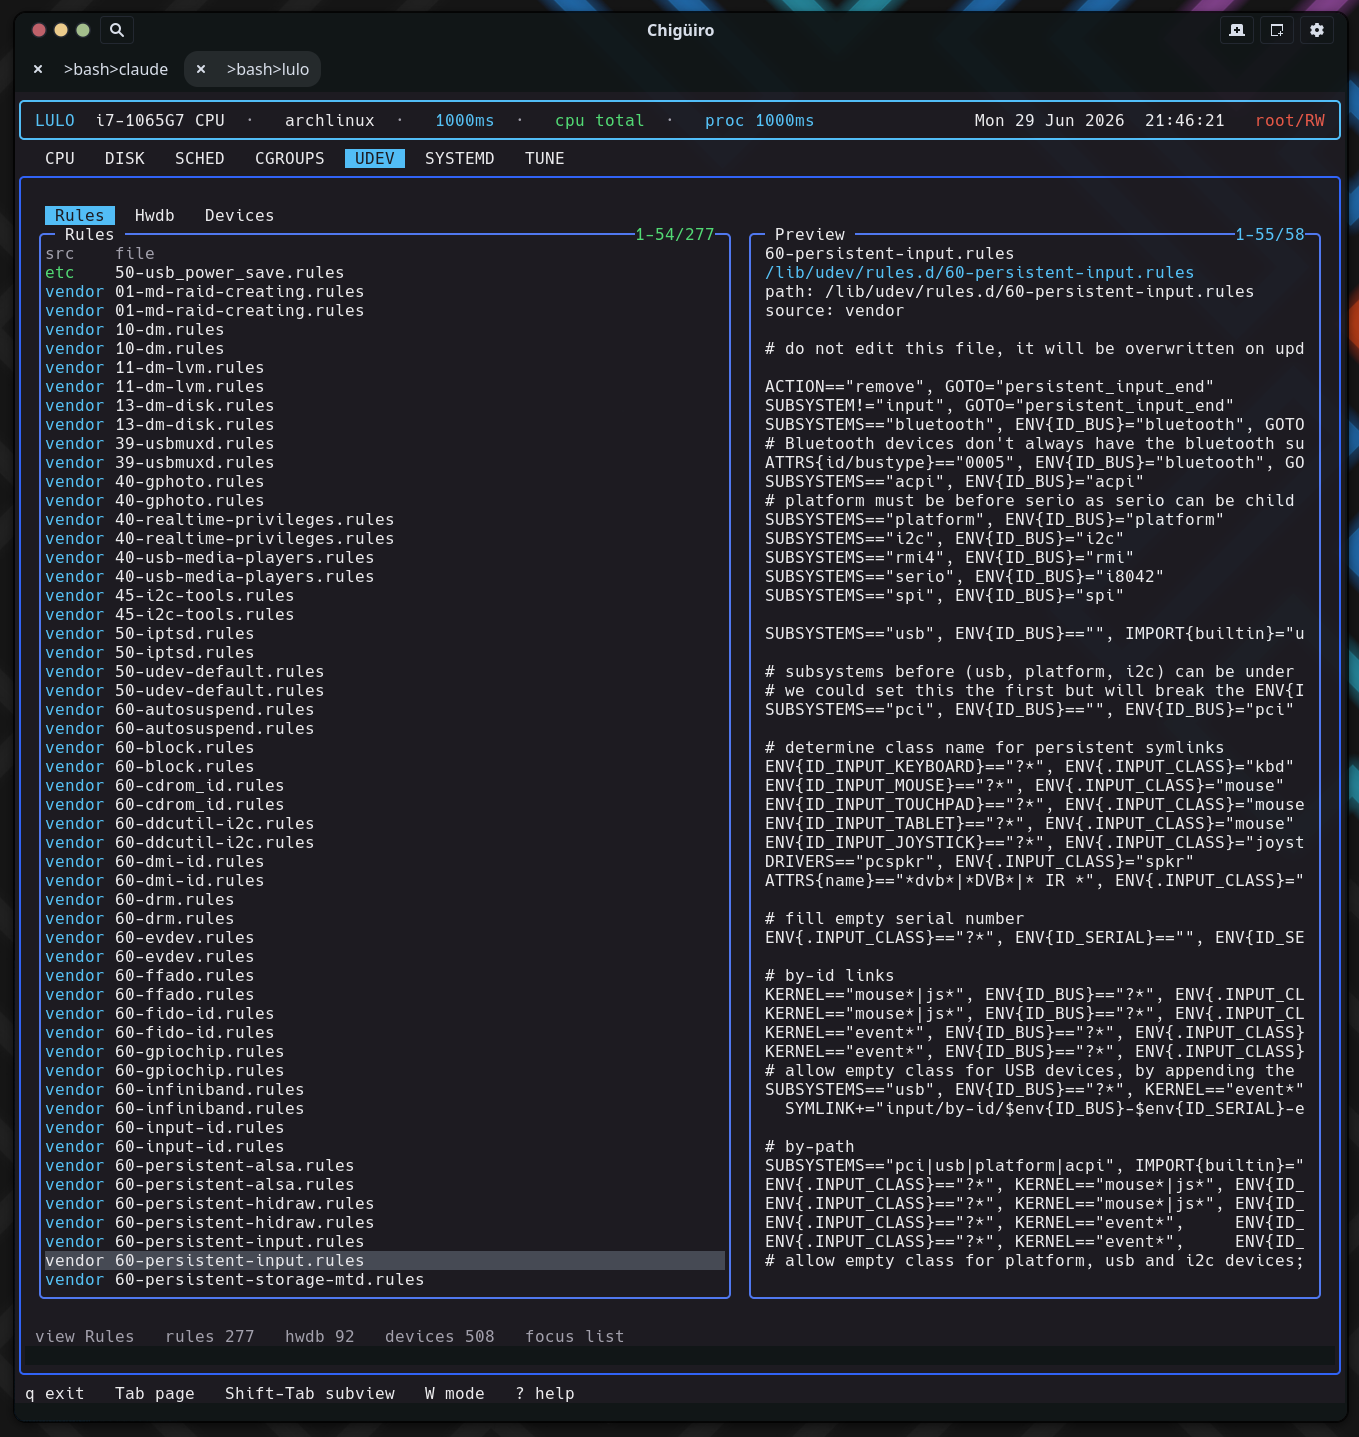1359x1437 pixels.
Task: Click 'focus list' in the status line
Action: coord(575,1336)
